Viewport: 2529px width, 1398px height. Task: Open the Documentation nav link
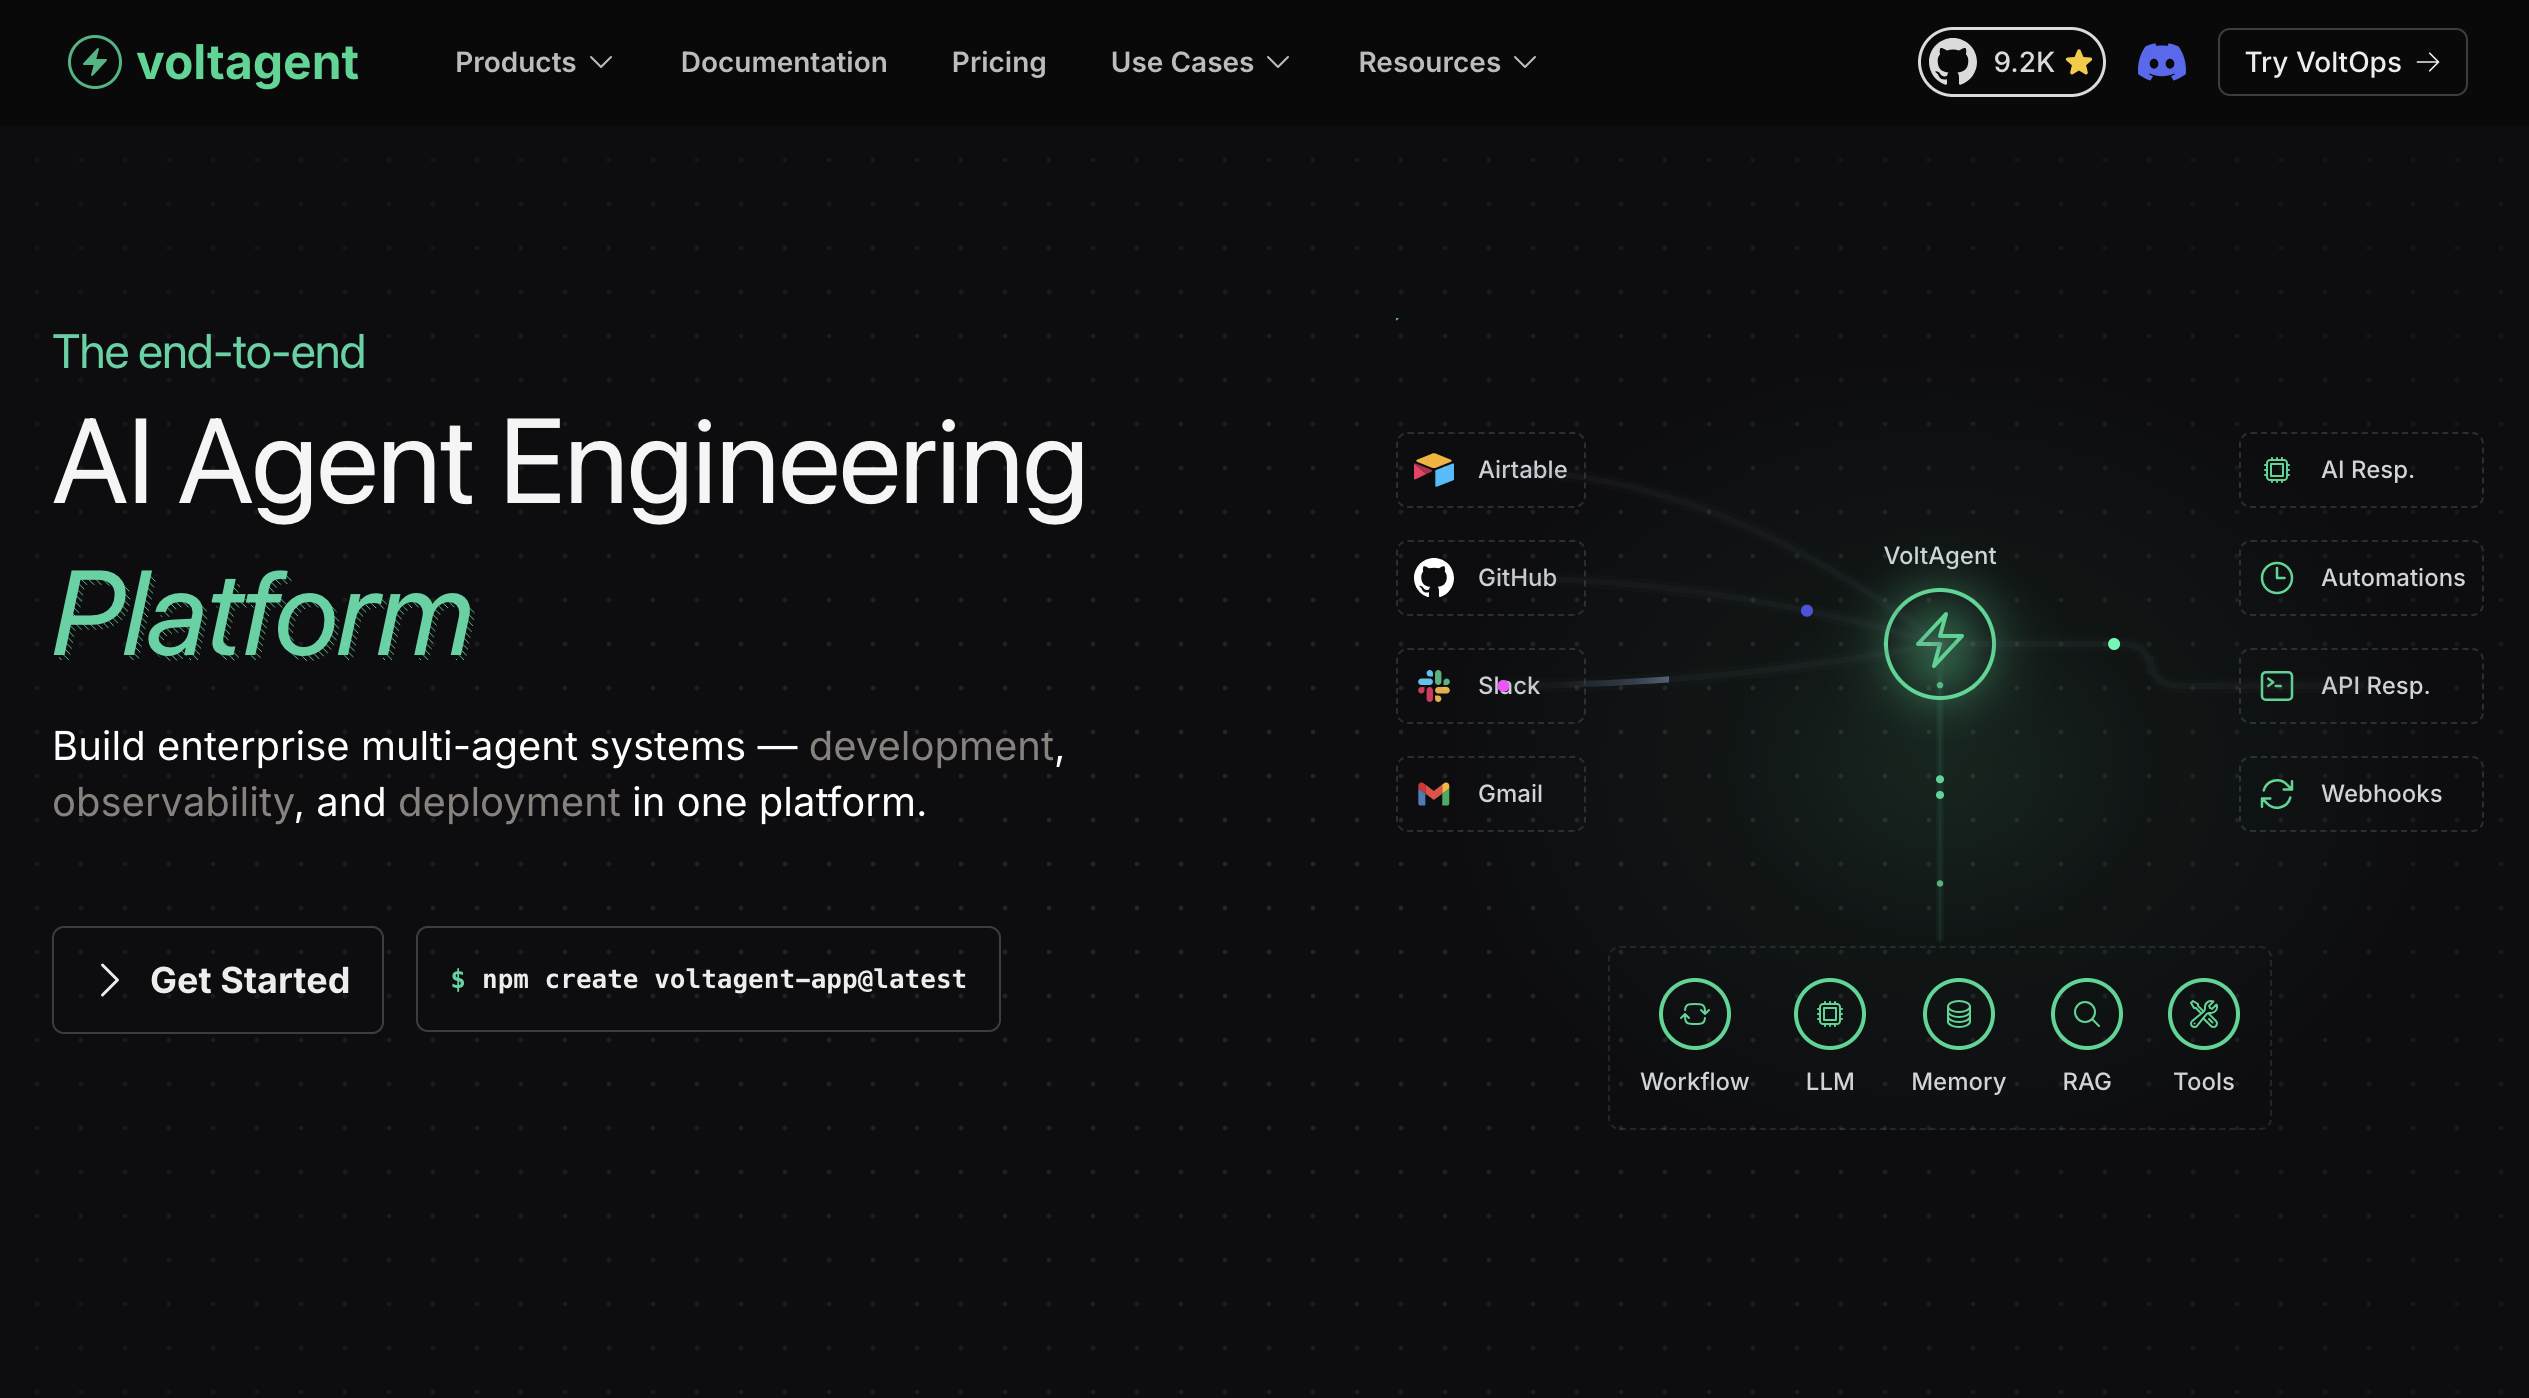pyautogui.click(x=784, y=62)
